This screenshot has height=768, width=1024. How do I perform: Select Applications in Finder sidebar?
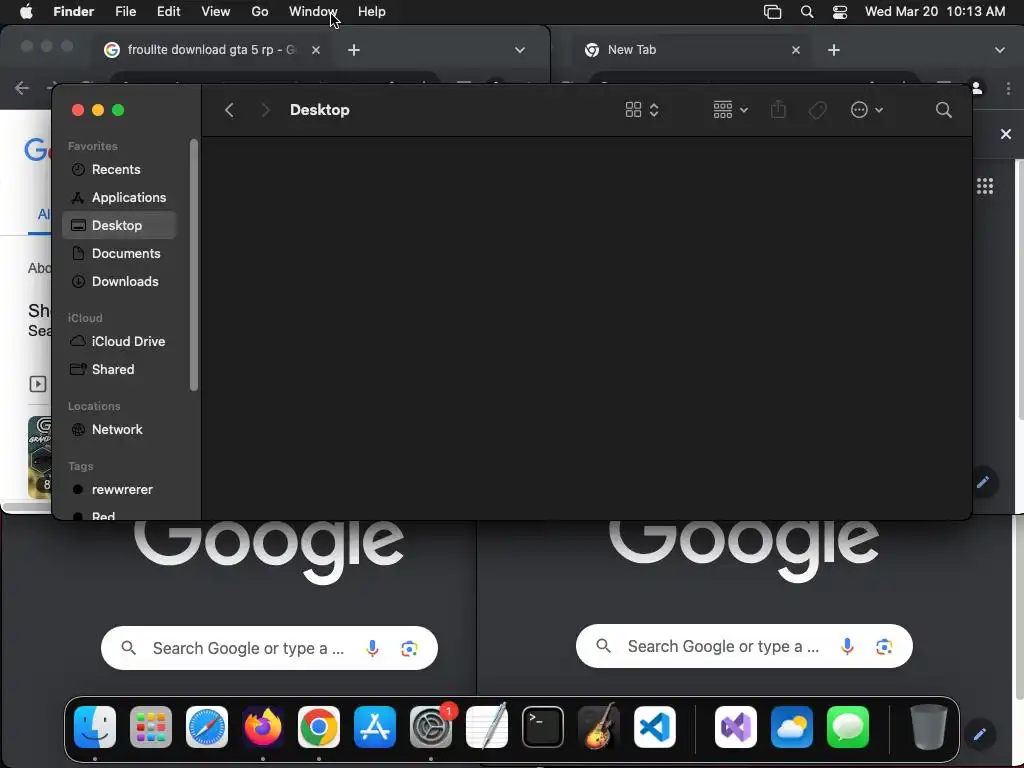pos(120,197)
